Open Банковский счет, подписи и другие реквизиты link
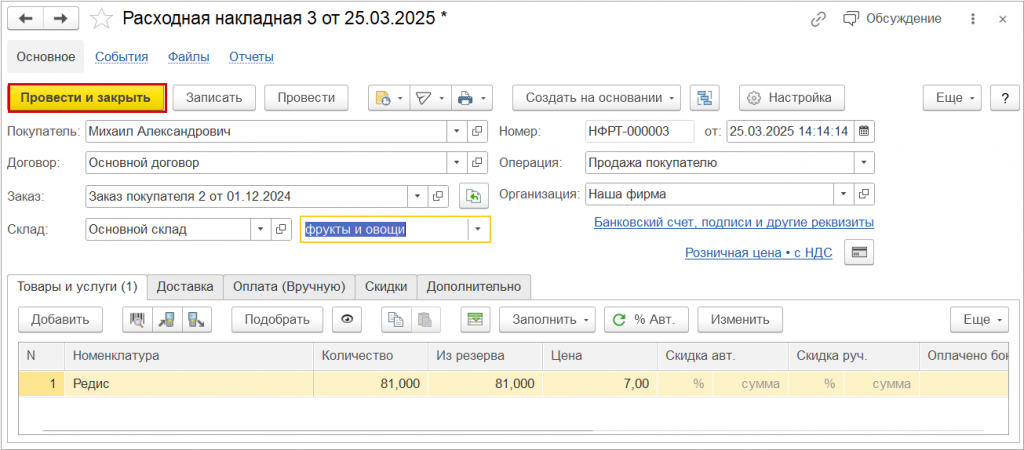The image size is (1024, 450). coord(734,222)
